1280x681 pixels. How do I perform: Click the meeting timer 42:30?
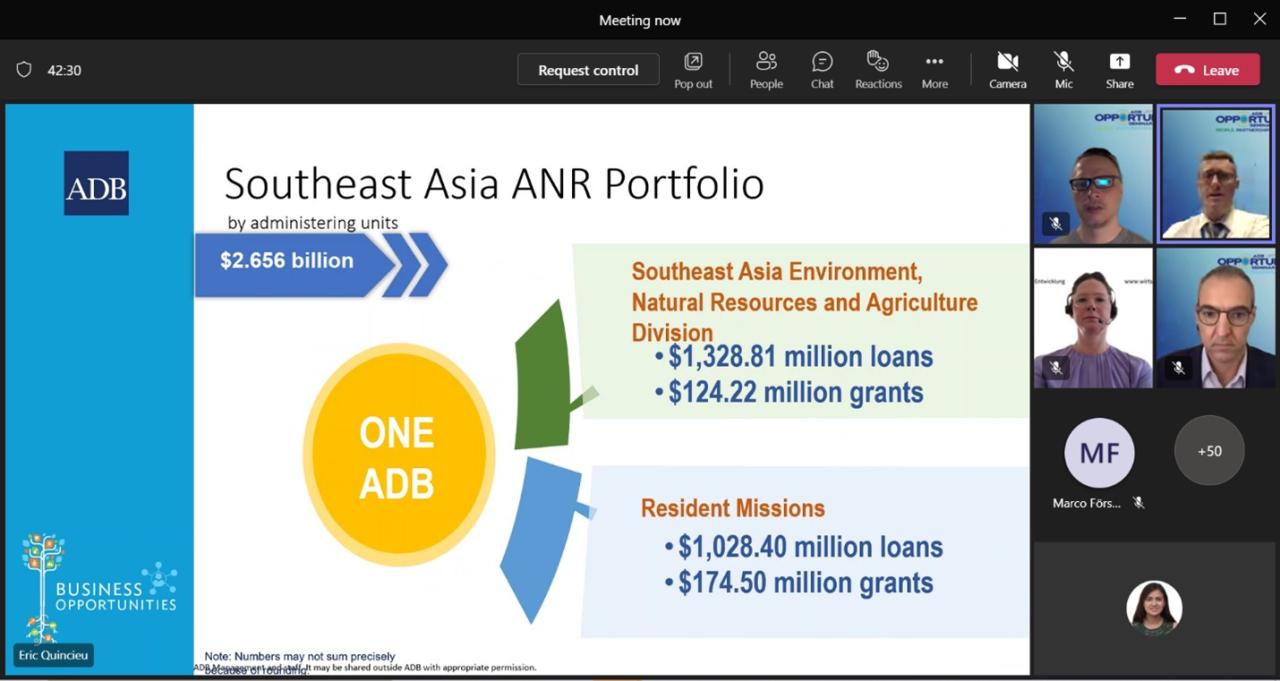[64, 71]
